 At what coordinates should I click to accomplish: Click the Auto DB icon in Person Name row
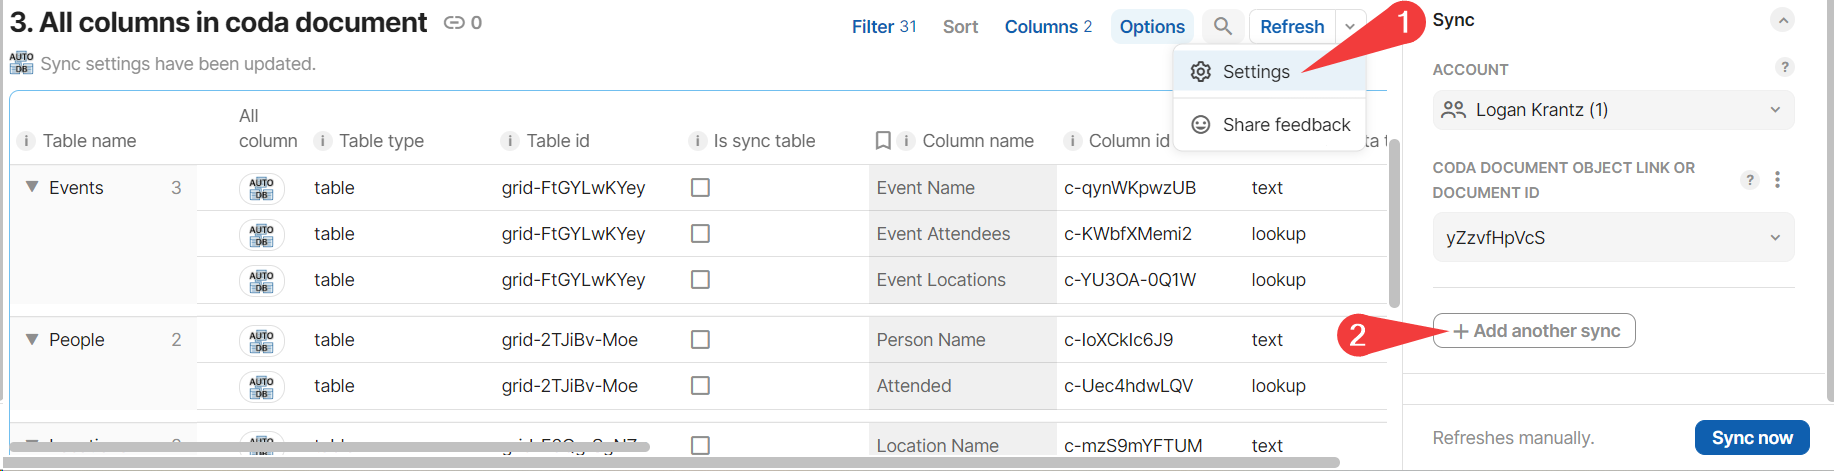tap(262, 340)
